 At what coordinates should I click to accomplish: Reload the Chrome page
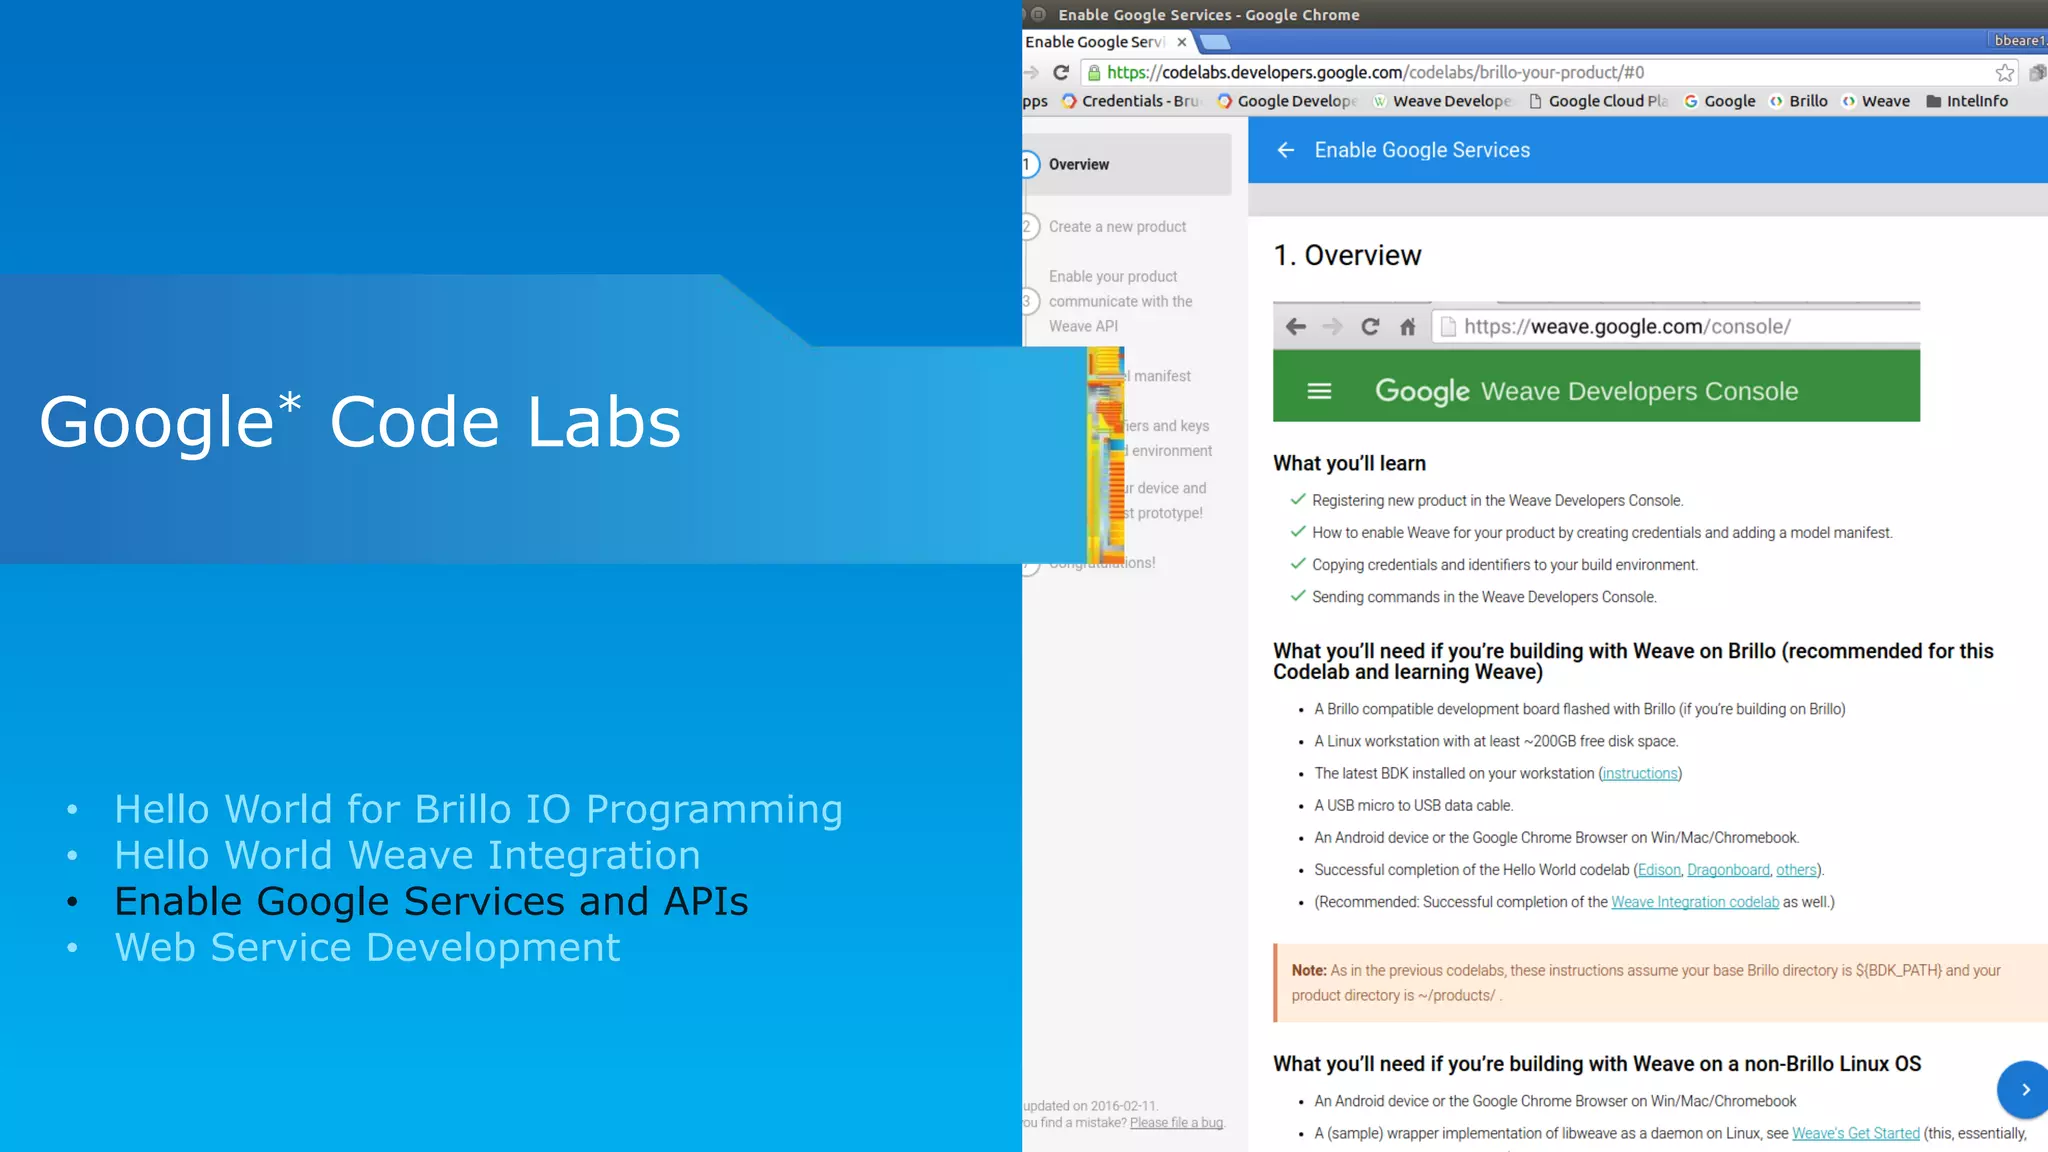click(1061, 72)
